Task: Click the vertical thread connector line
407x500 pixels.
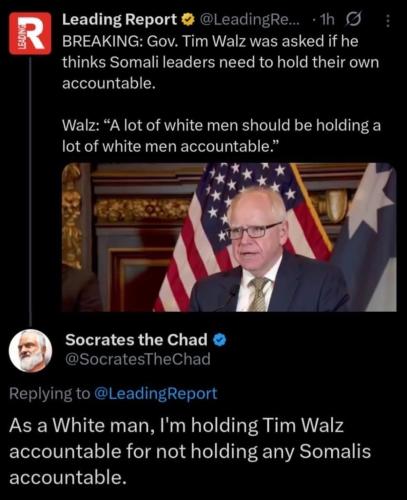Action: [x=30, y=192]
